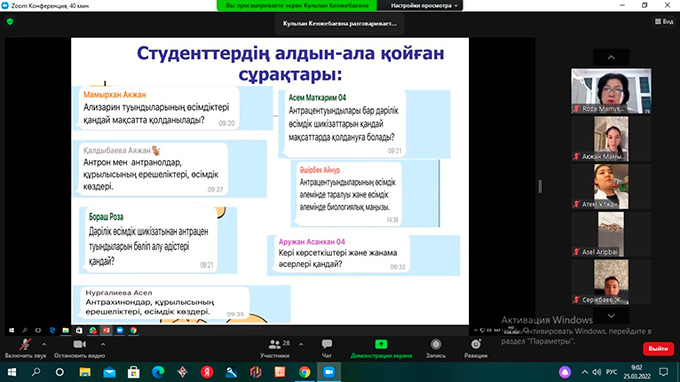Viewport: 680px width, 382px height.
Task: Click muted mic icon on Asel Aripbai tile
Action: point(576,252)
